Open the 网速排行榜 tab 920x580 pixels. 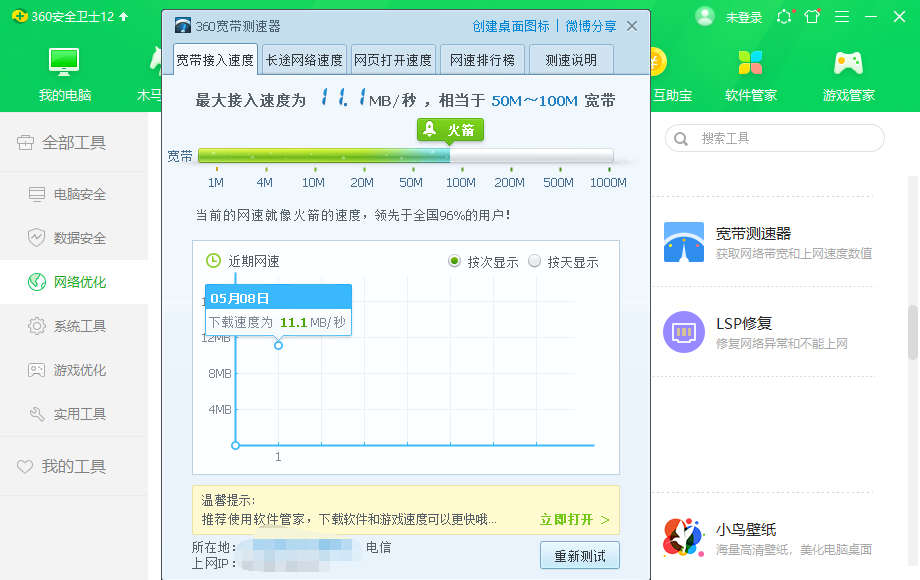pos(482,60)
